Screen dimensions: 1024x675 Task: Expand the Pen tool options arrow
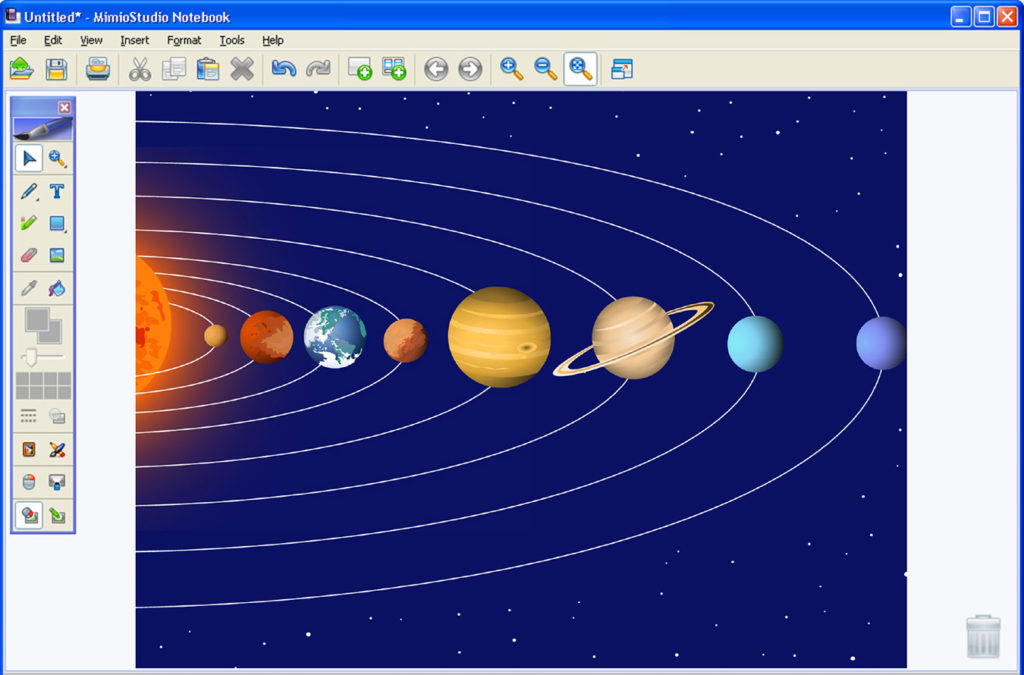pyautogui.click(x=37, y=198)
